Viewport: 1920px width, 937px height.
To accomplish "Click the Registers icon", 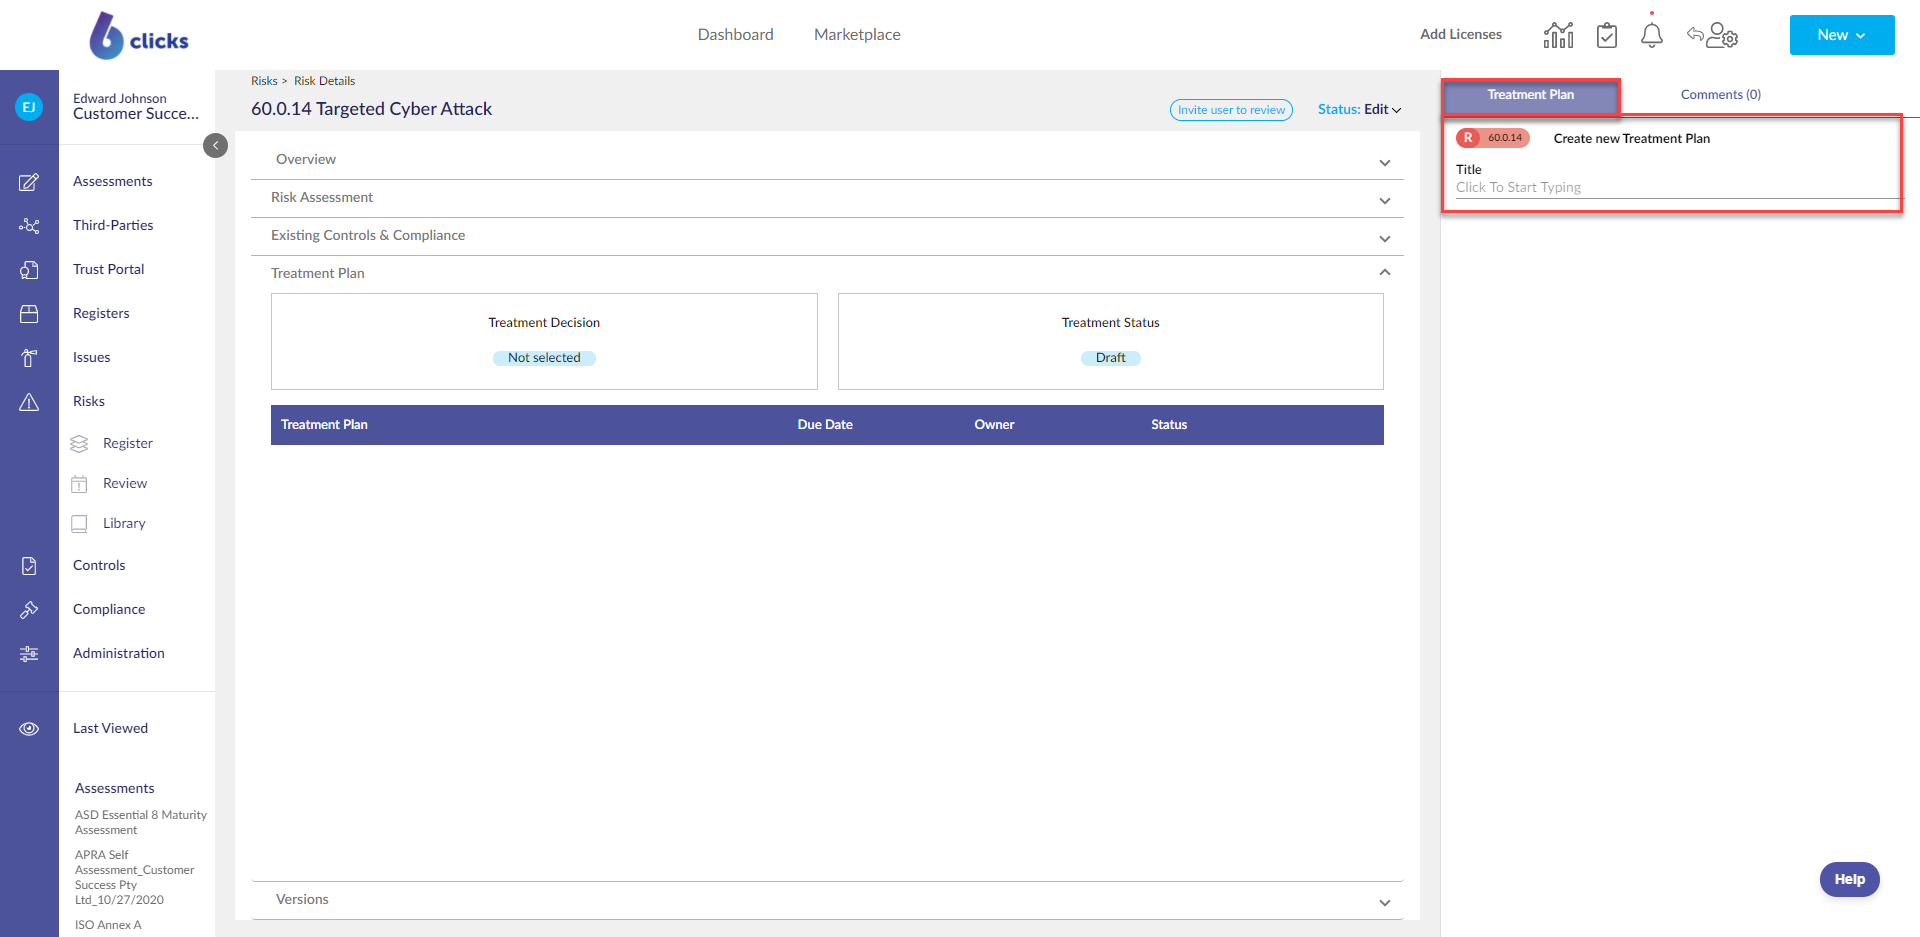I will tap(29, 314).
